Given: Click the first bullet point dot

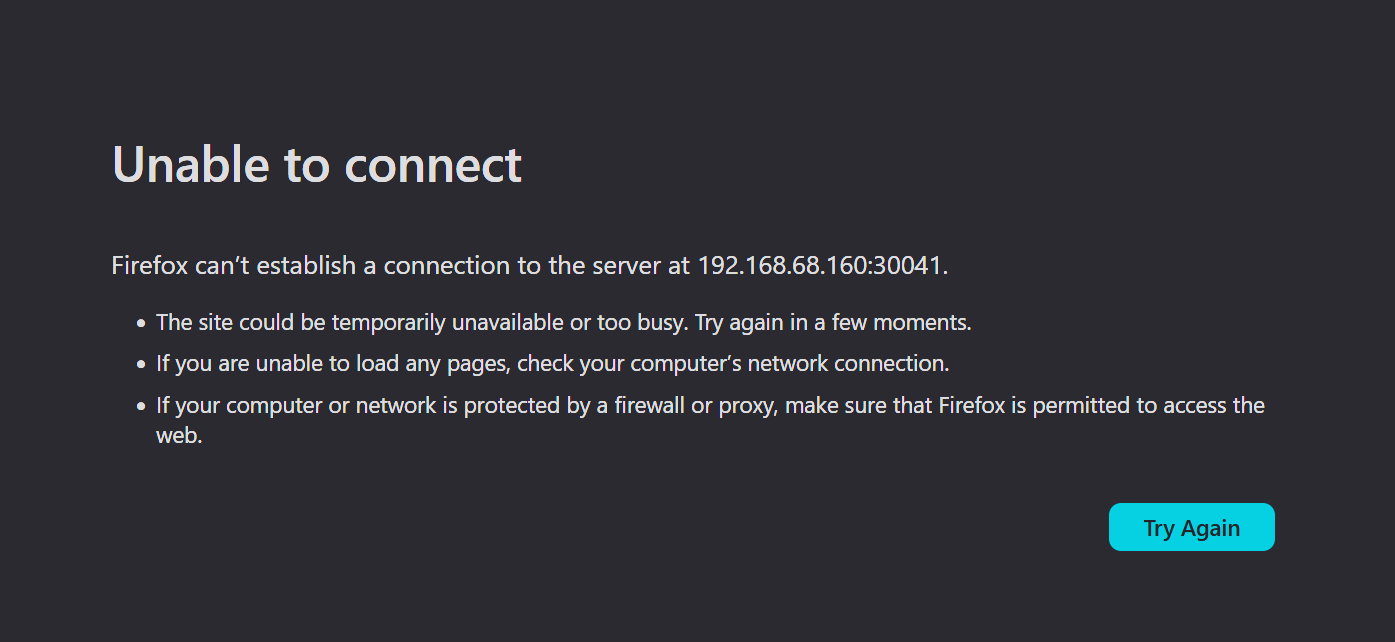Looking at the screenshot, I should [141, 324].
